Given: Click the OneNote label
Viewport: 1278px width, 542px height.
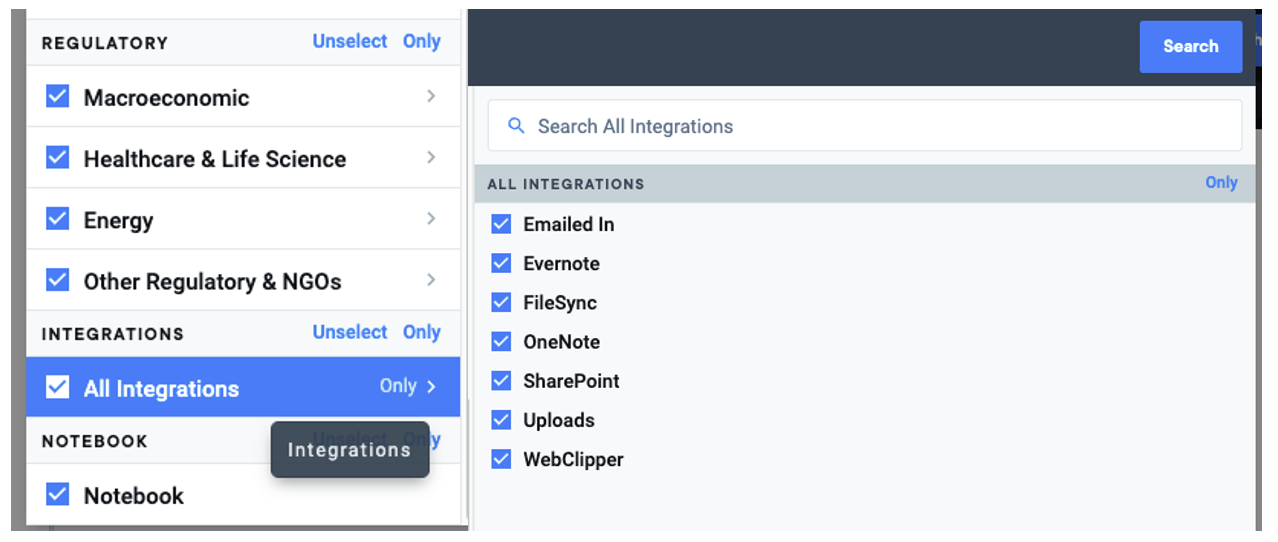Looking at the screenshot, I should (562, 342).
